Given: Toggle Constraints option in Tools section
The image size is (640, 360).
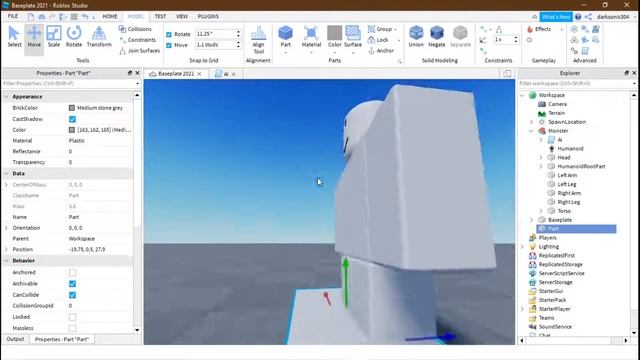Looking at the screenshot, I should click(138, 40).
